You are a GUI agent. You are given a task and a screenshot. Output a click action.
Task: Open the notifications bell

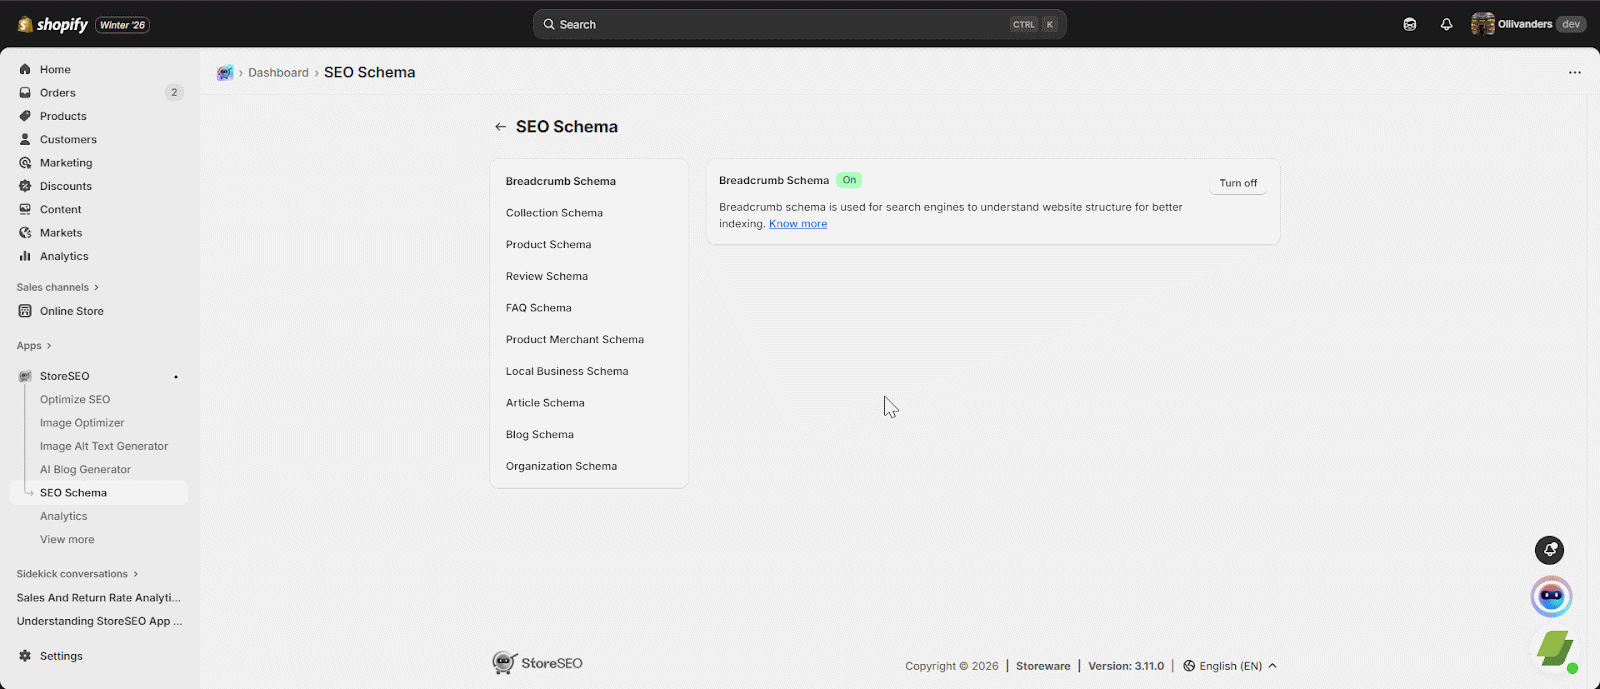1446,24
